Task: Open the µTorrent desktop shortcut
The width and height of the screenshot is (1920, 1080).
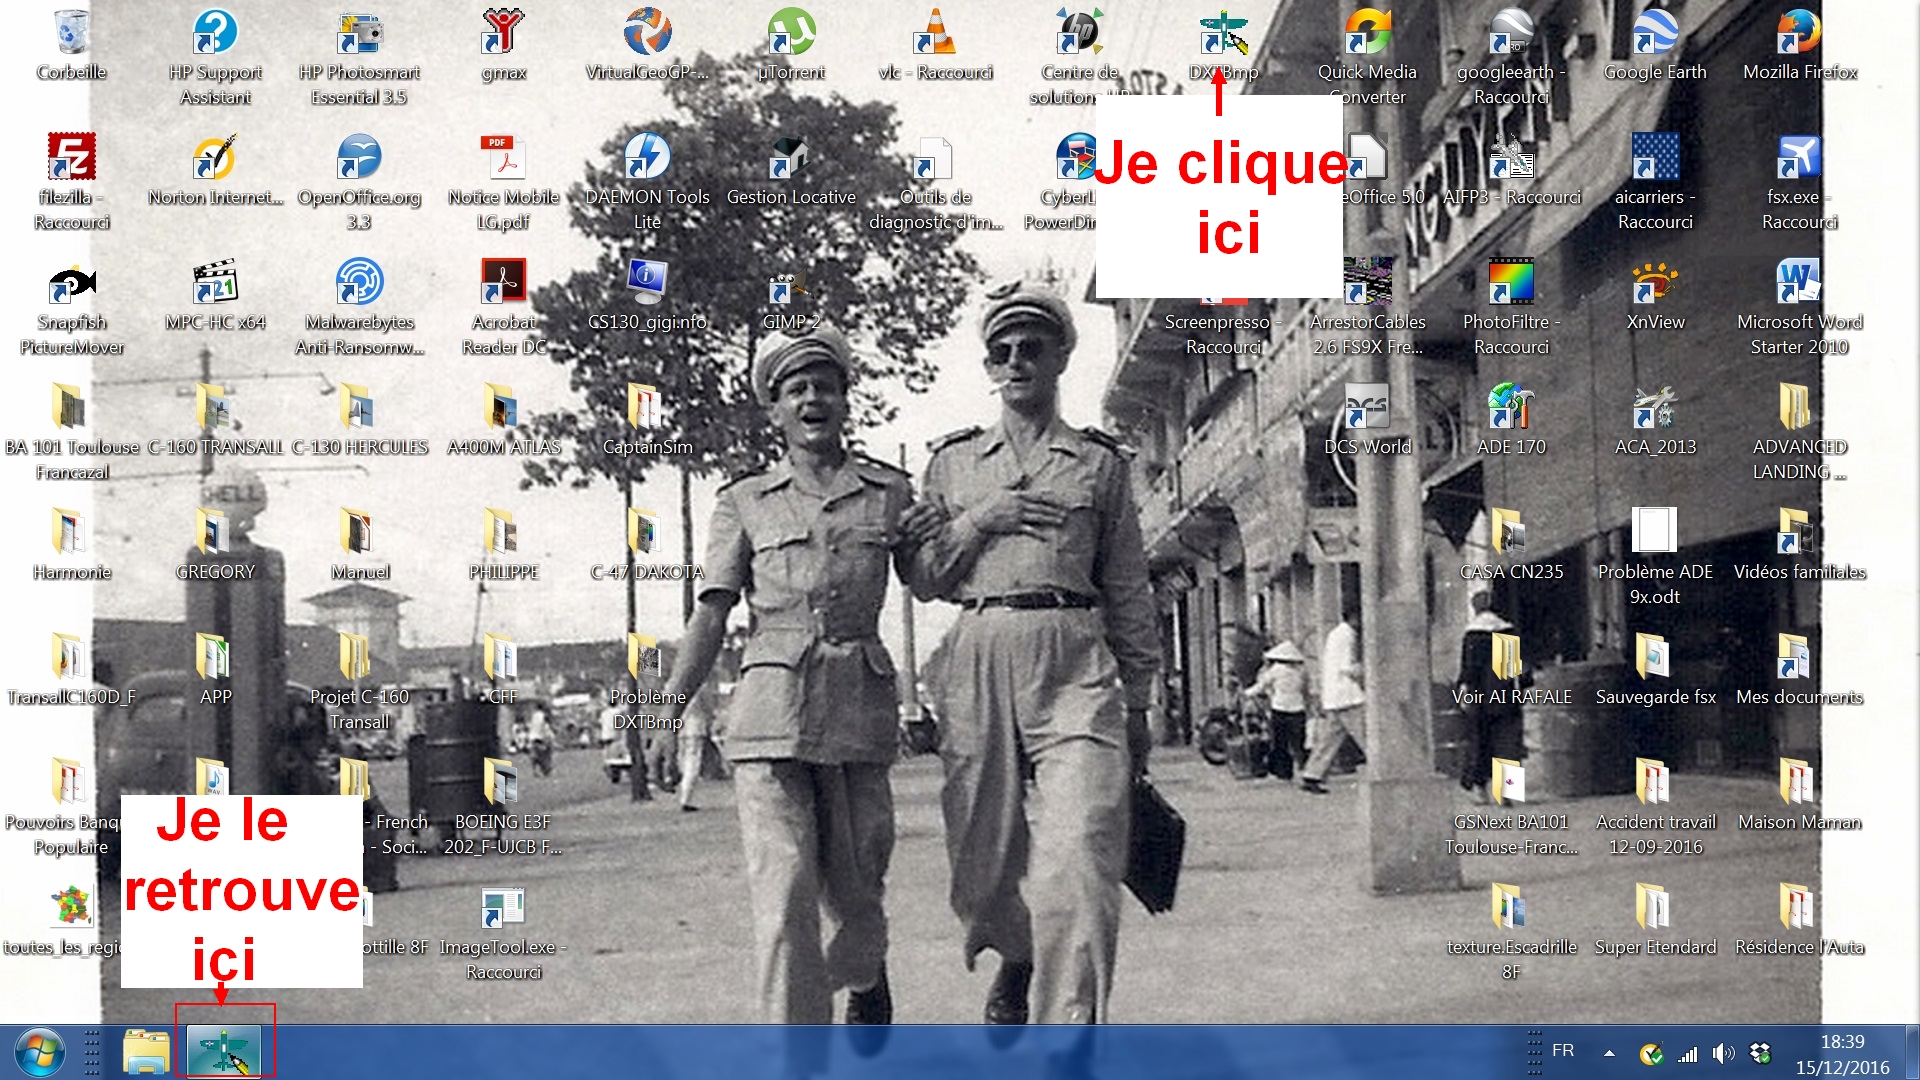Action: 791,33
